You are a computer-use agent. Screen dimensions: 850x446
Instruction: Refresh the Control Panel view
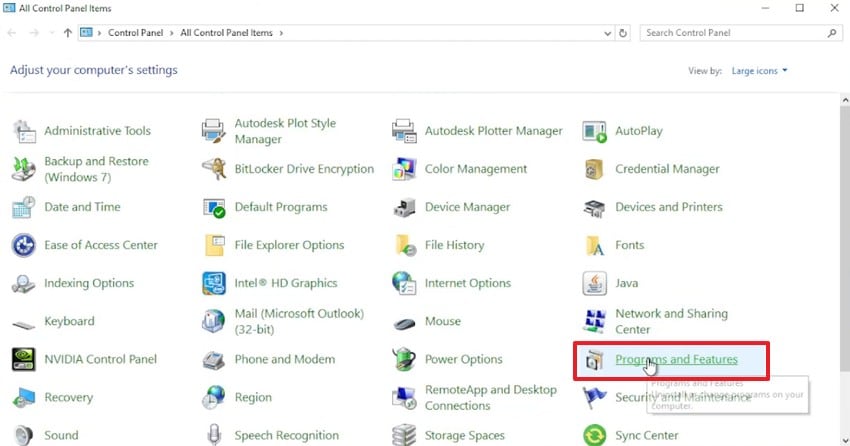623,33
